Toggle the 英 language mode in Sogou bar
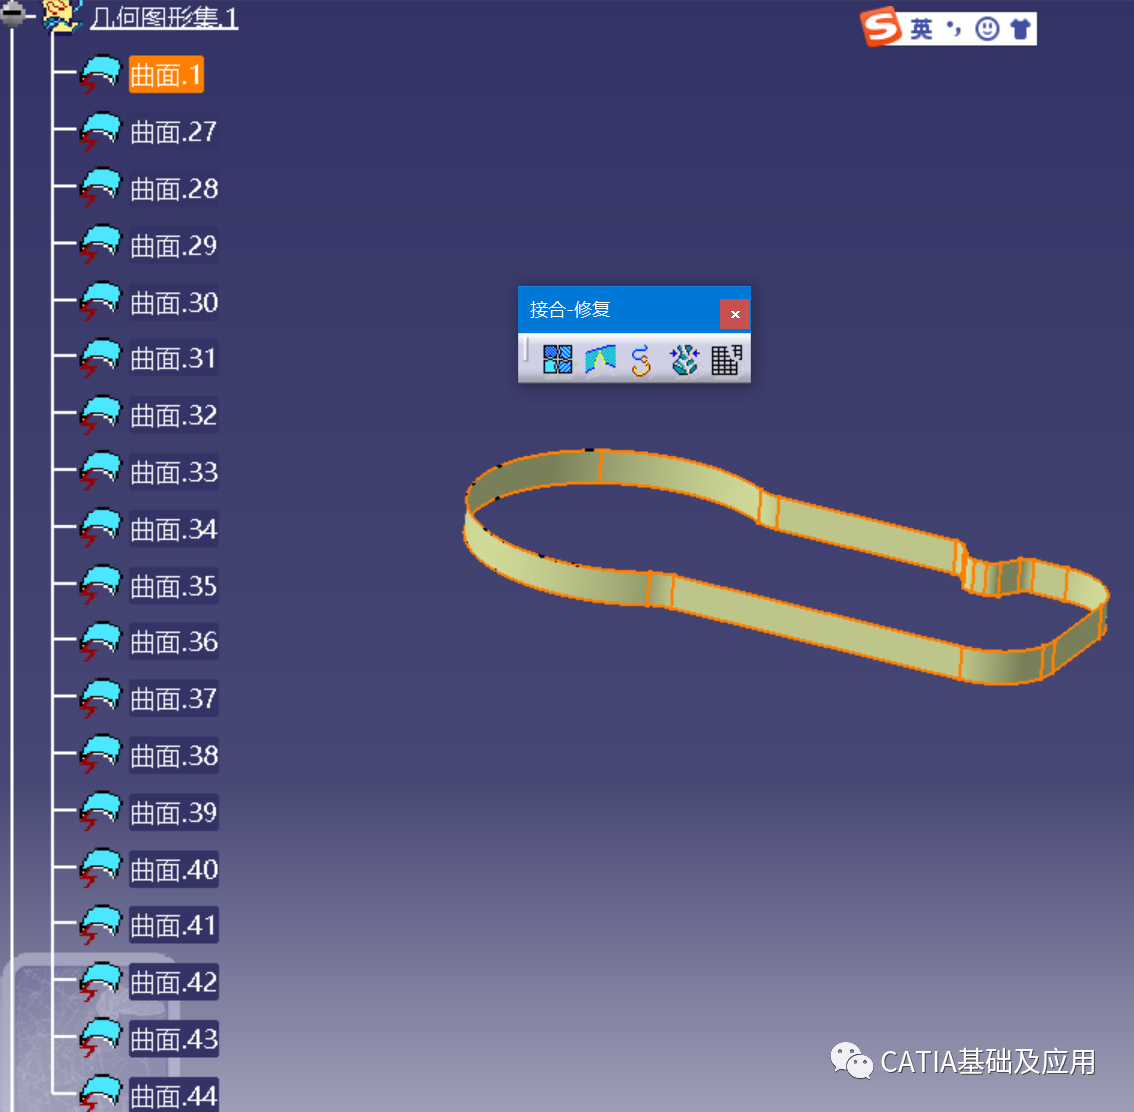 (x=921, y=29)
